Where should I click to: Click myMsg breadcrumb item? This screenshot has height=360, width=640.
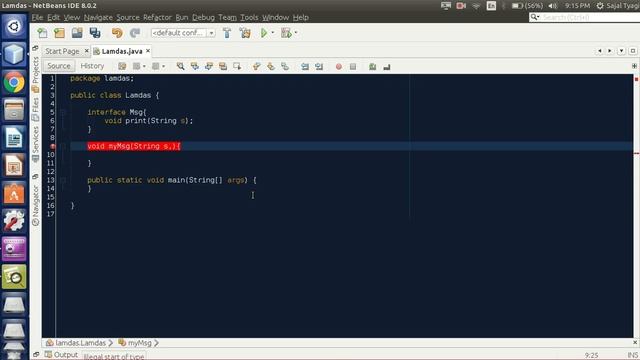(136, 343)
